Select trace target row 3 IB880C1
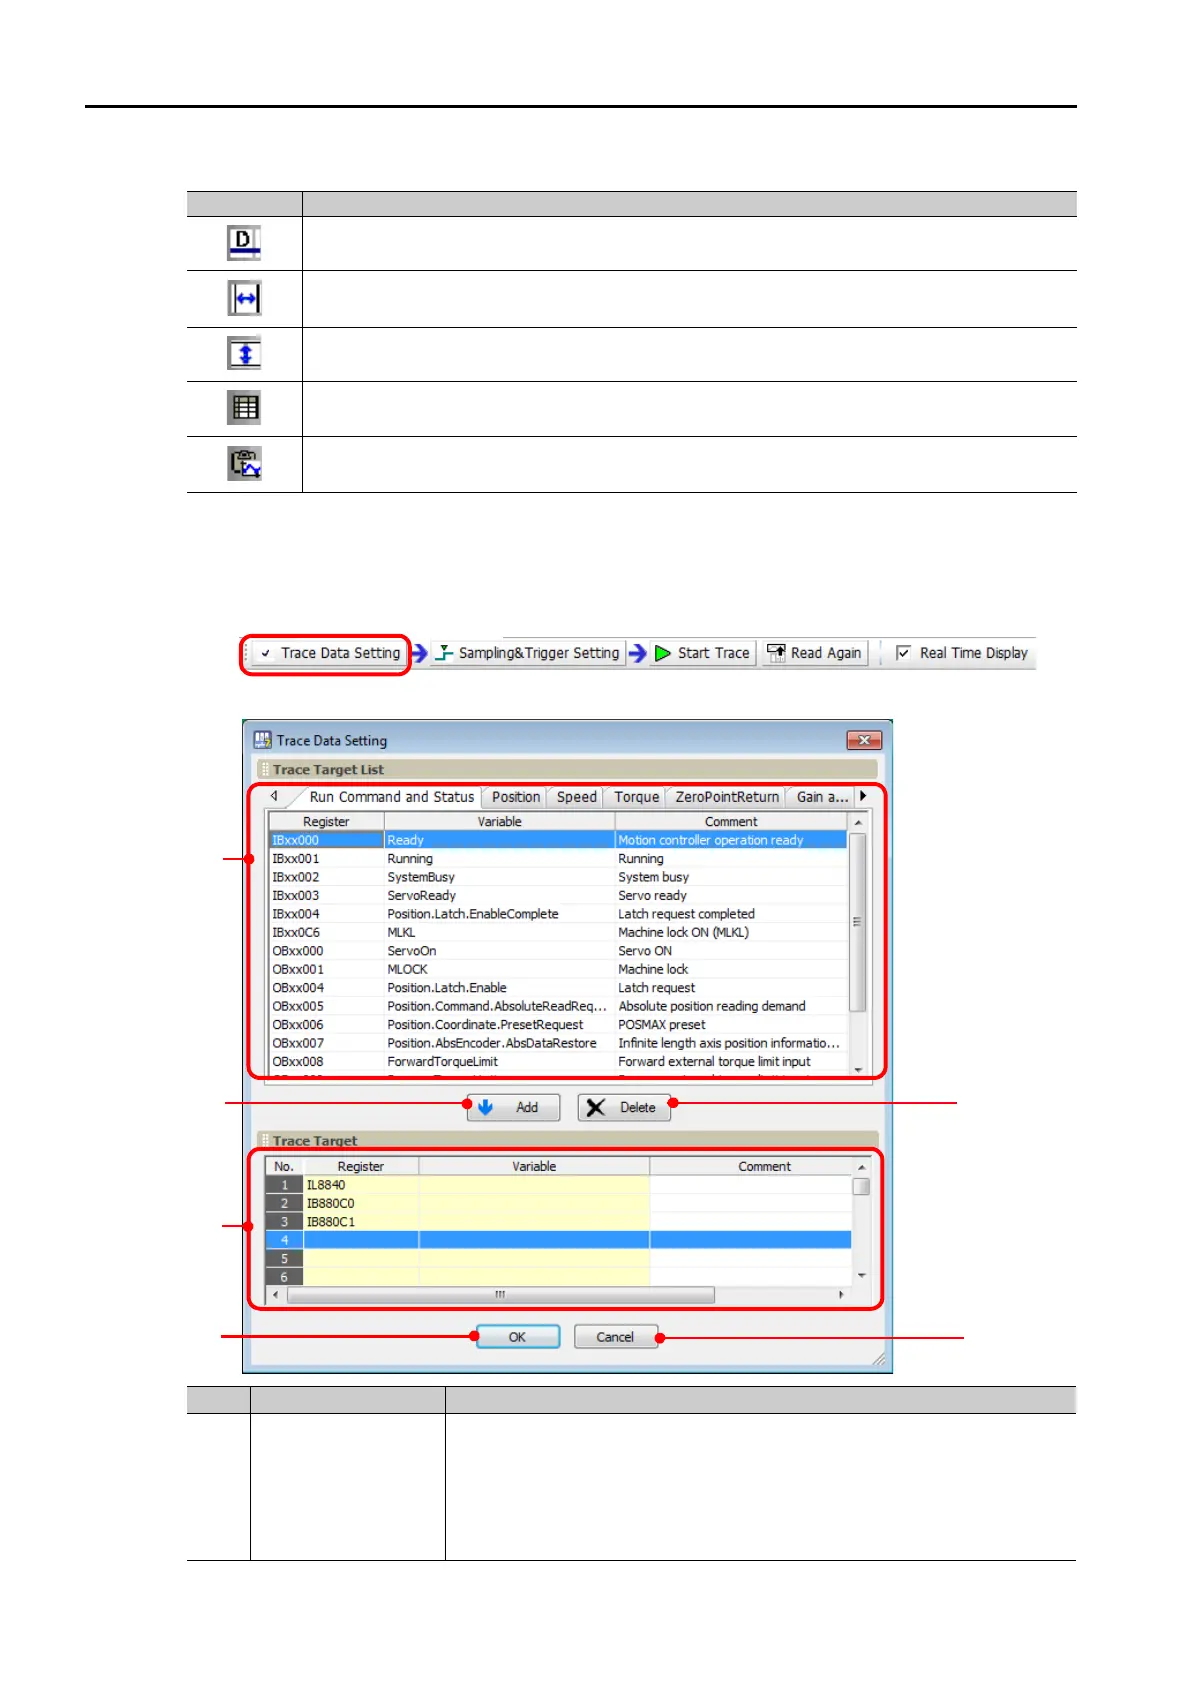The height and width of the screenshot is (1684, 1190). 558,1222
